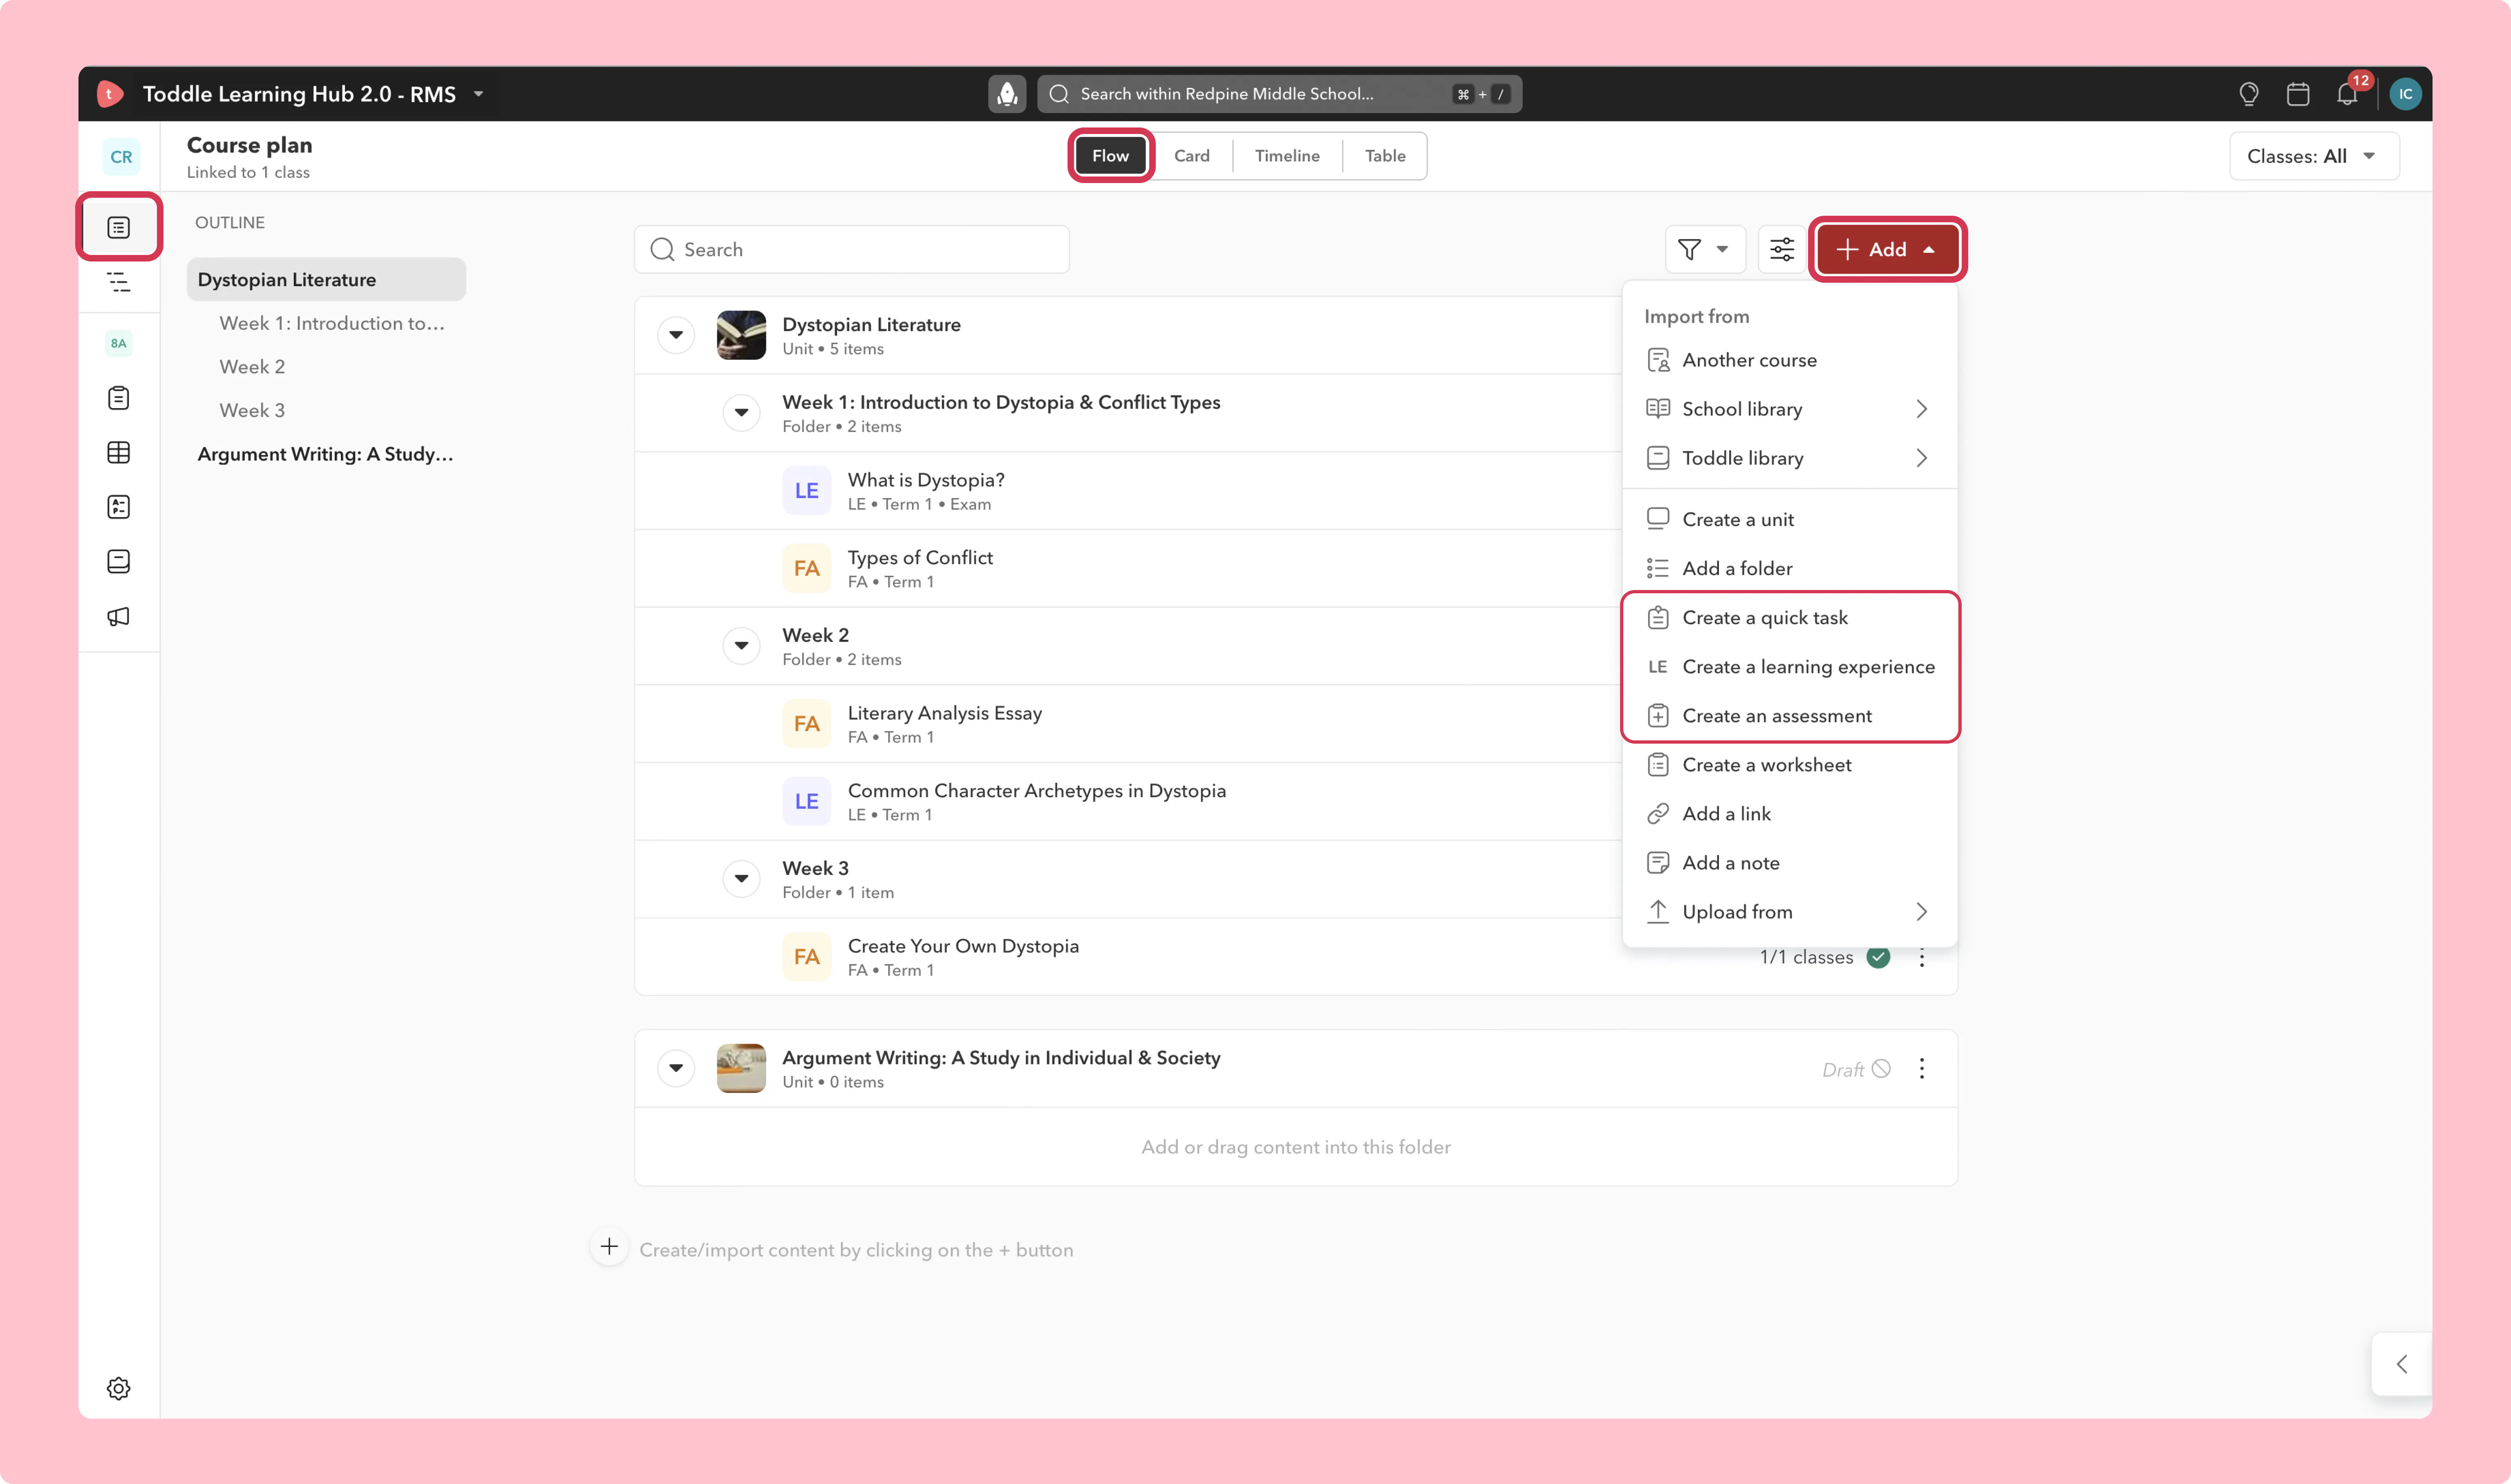
Task: Open notifications bell with 12 badge
Action: [x=2347, y=94]
